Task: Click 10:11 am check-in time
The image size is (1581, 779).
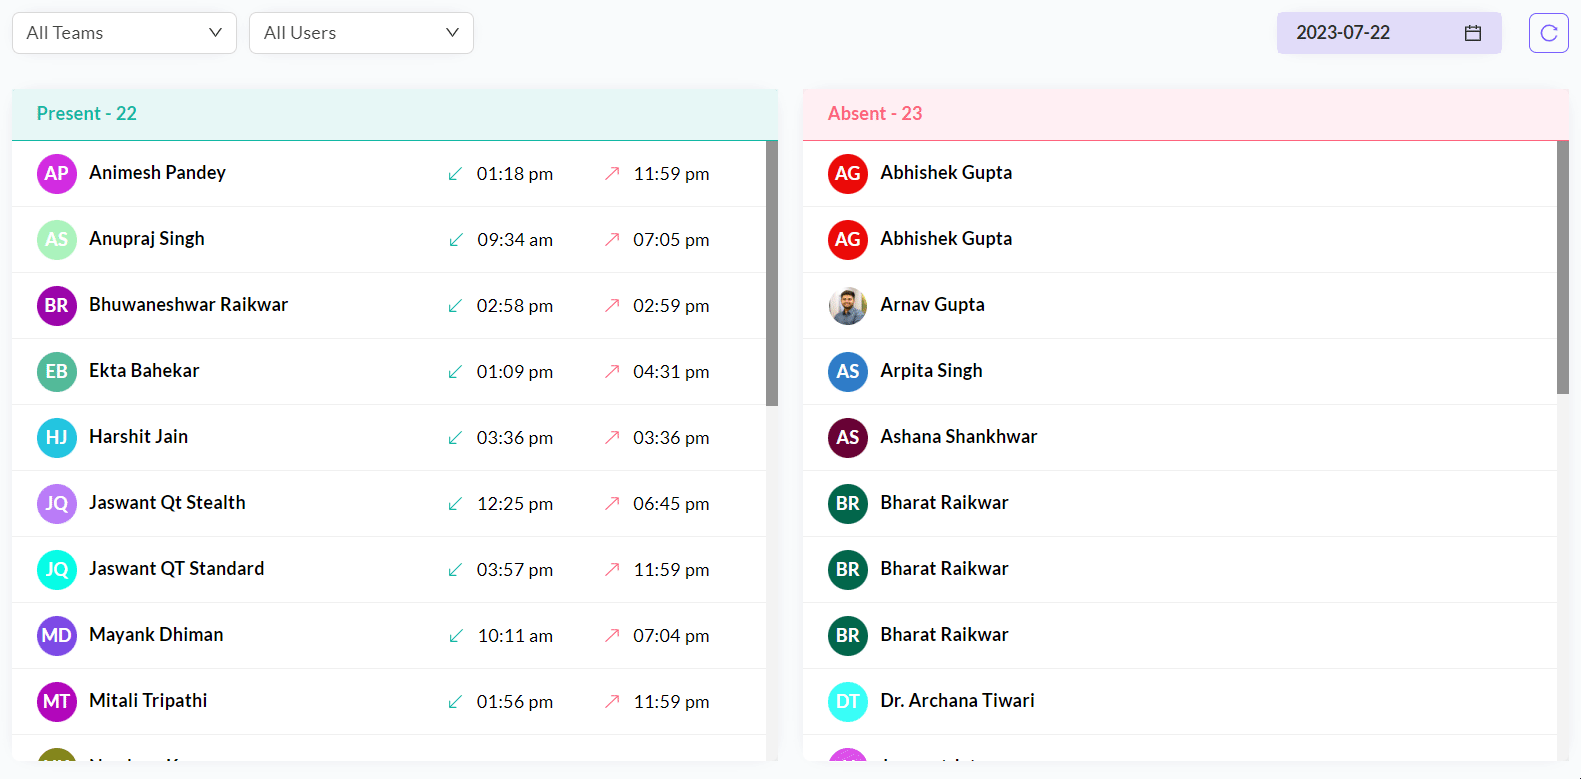Action: tap(515, 636)
